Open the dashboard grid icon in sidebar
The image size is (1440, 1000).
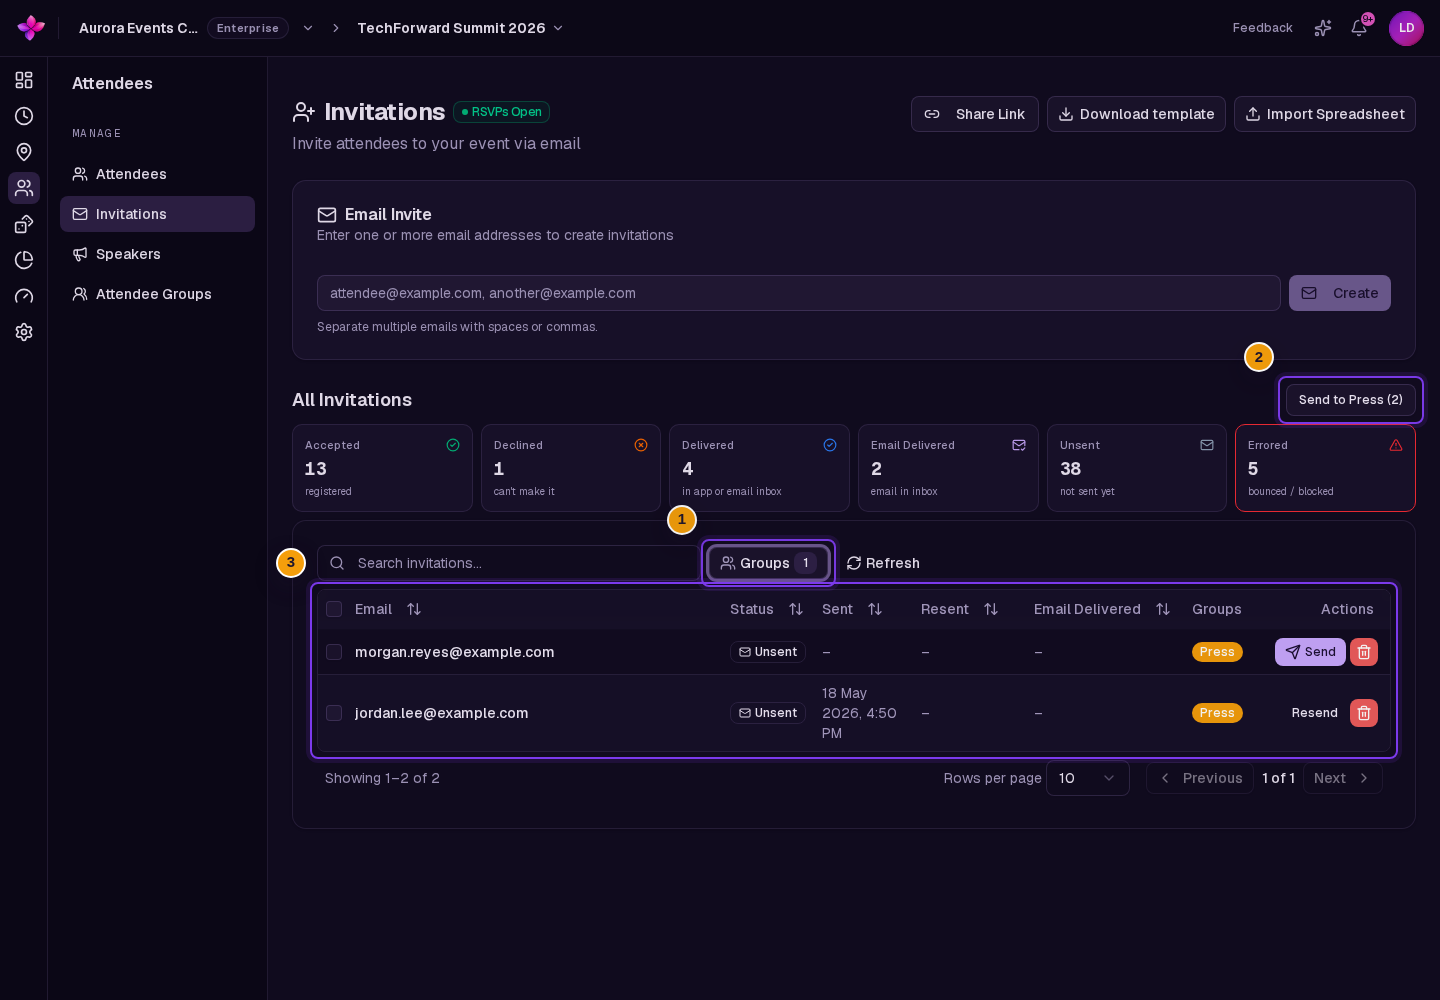click(24, 80)
